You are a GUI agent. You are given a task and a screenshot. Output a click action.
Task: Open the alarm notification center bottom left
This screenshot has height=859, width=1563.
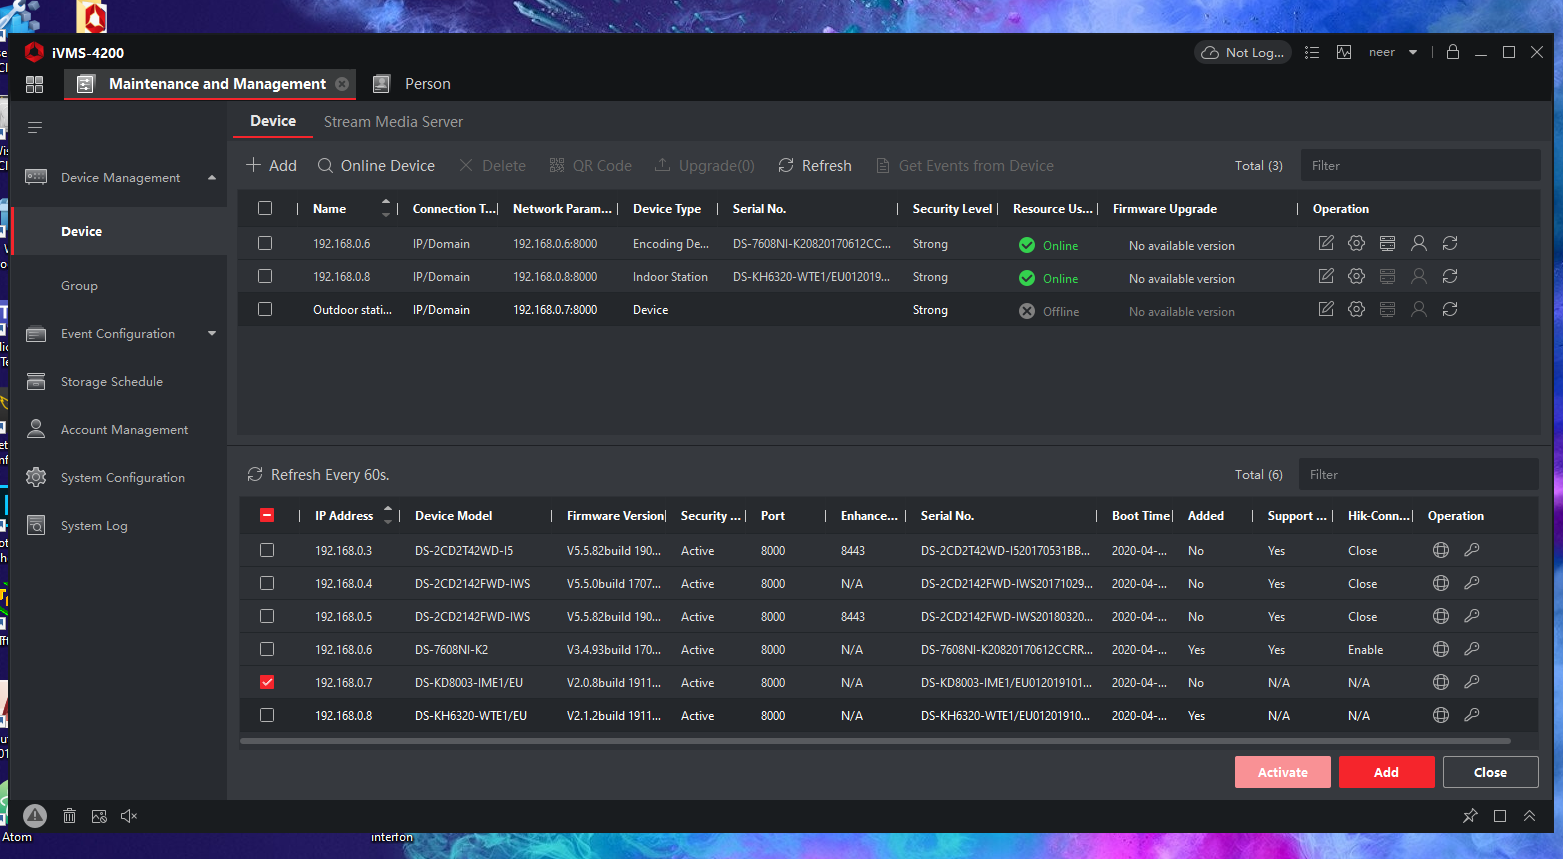pyautogui.click(x=35, y=816)
